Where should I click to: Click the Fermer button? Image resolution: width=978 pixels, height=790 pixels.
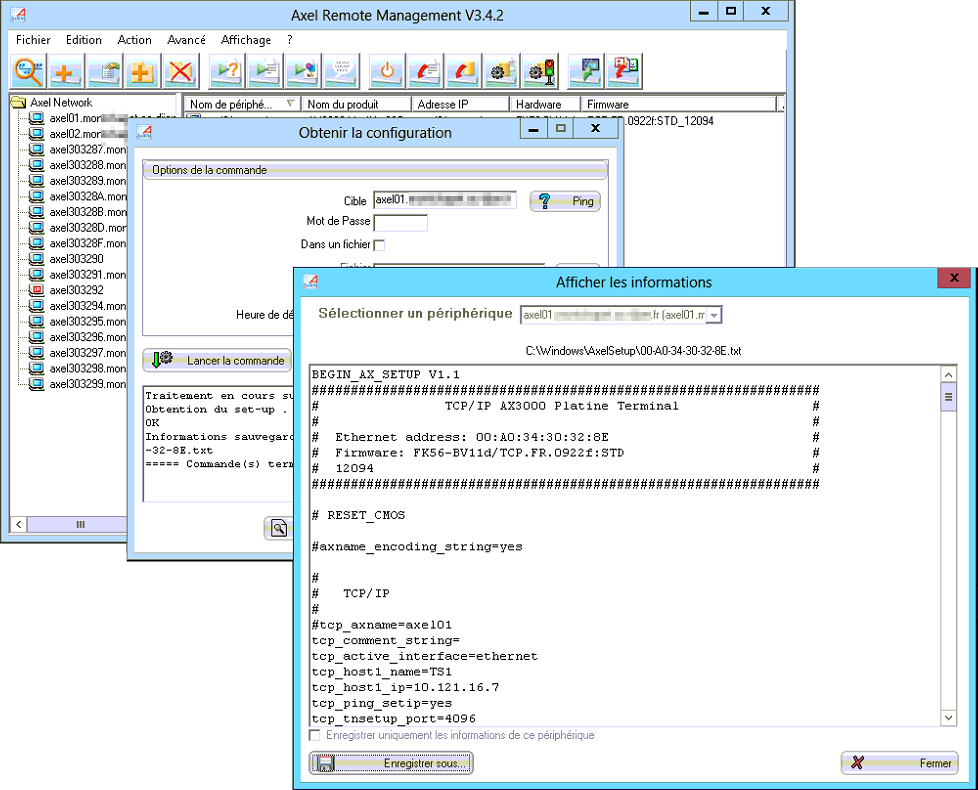tap(899, 763)
